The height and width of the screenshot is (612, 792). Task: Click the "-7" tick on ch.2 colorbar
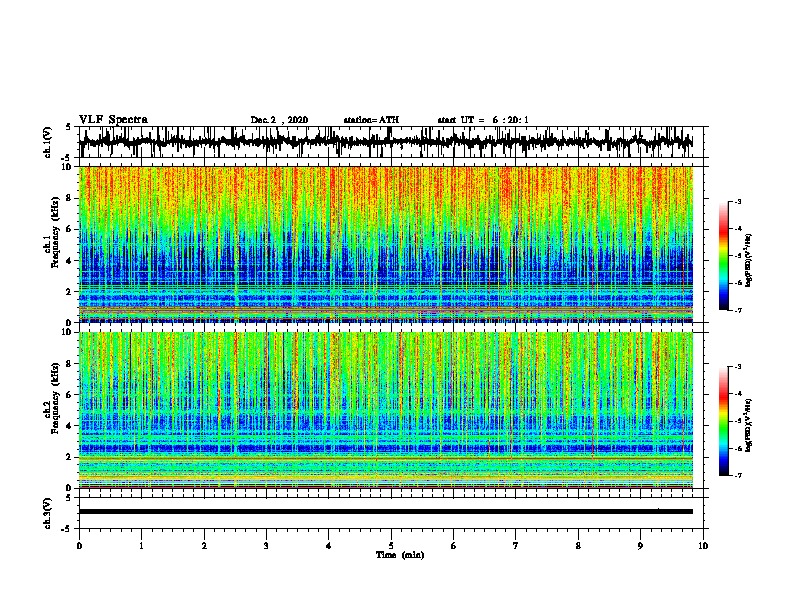pyautogui.click(x=738, y=475)
